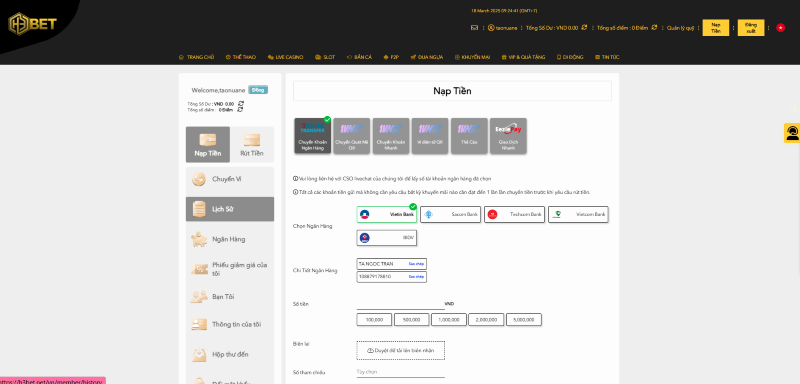This screenshot has height=384, width=800.
Task: Open Lịch Sử in sidebar
Action: point(230,209)
